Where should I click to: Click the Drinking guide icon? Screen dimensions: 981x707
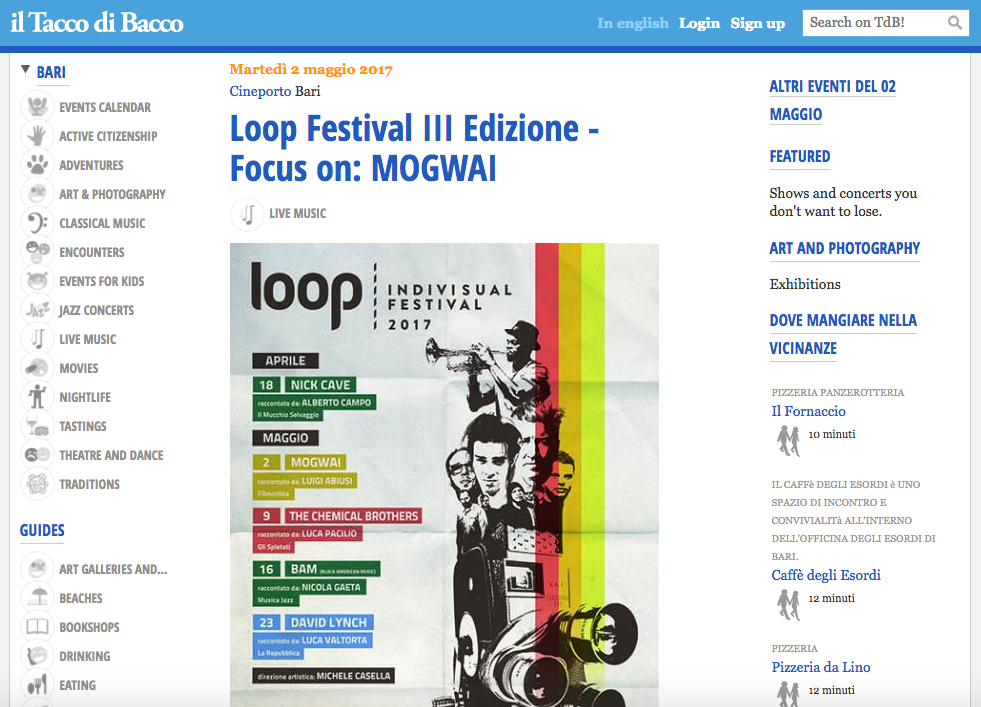38,655
